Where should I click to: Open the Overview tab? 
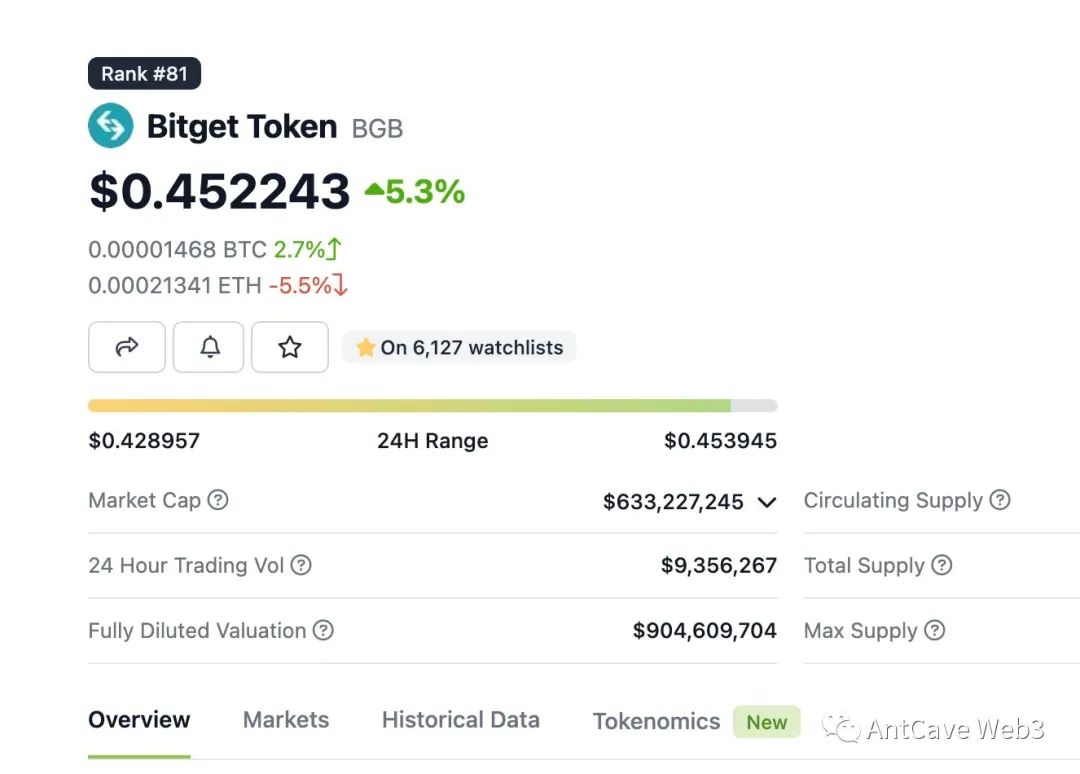pos(139,720)
